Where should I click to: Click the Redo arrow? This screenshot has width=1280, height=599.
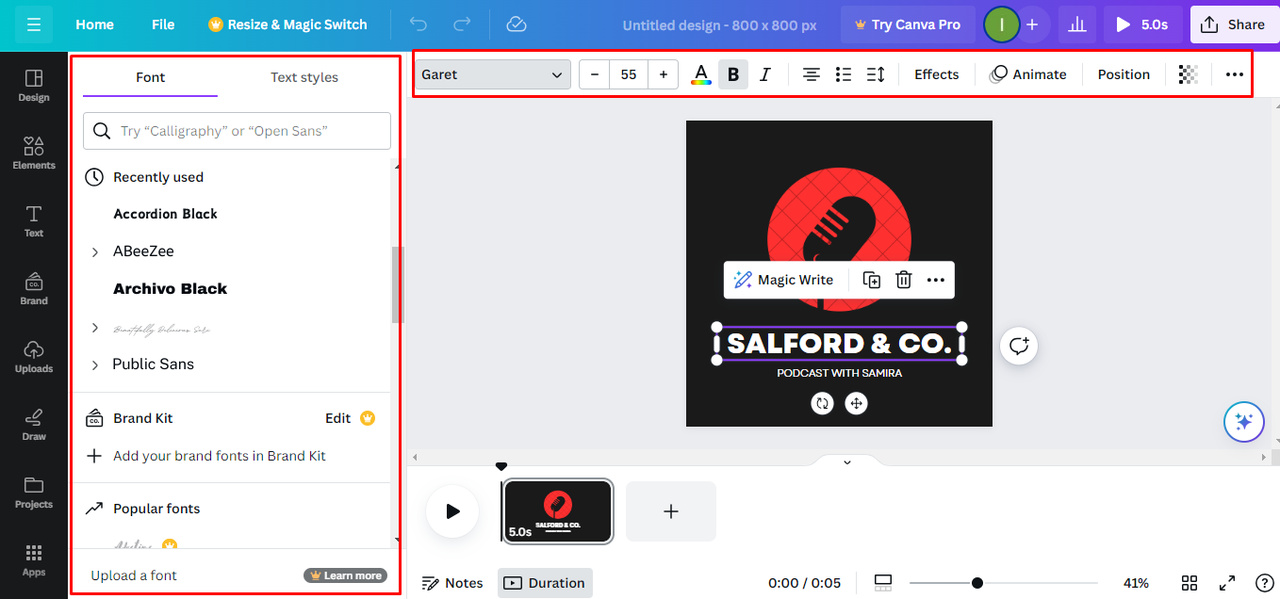[x=462, y=24]
